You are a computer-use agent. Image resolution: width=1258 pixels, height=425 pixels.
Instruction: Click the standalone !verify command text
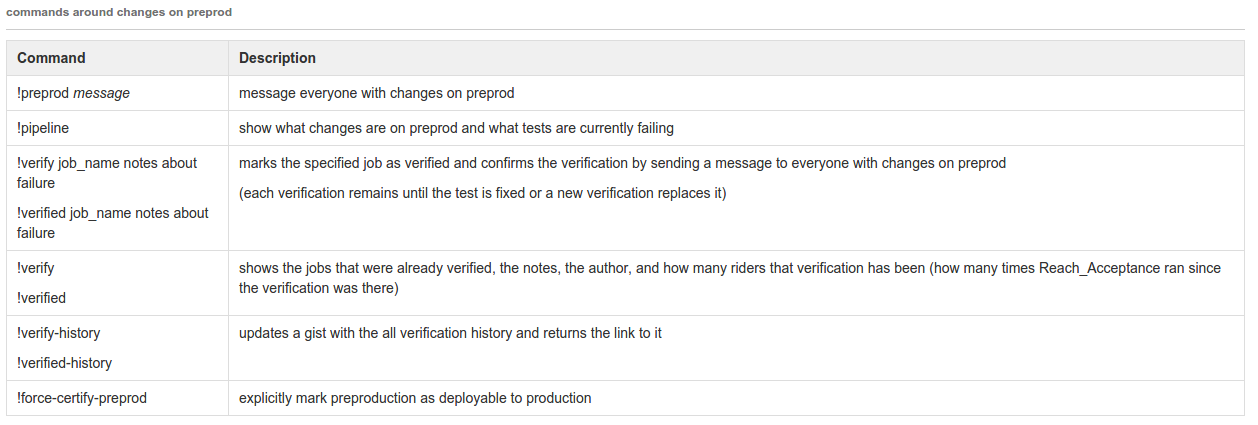(36, 268)
